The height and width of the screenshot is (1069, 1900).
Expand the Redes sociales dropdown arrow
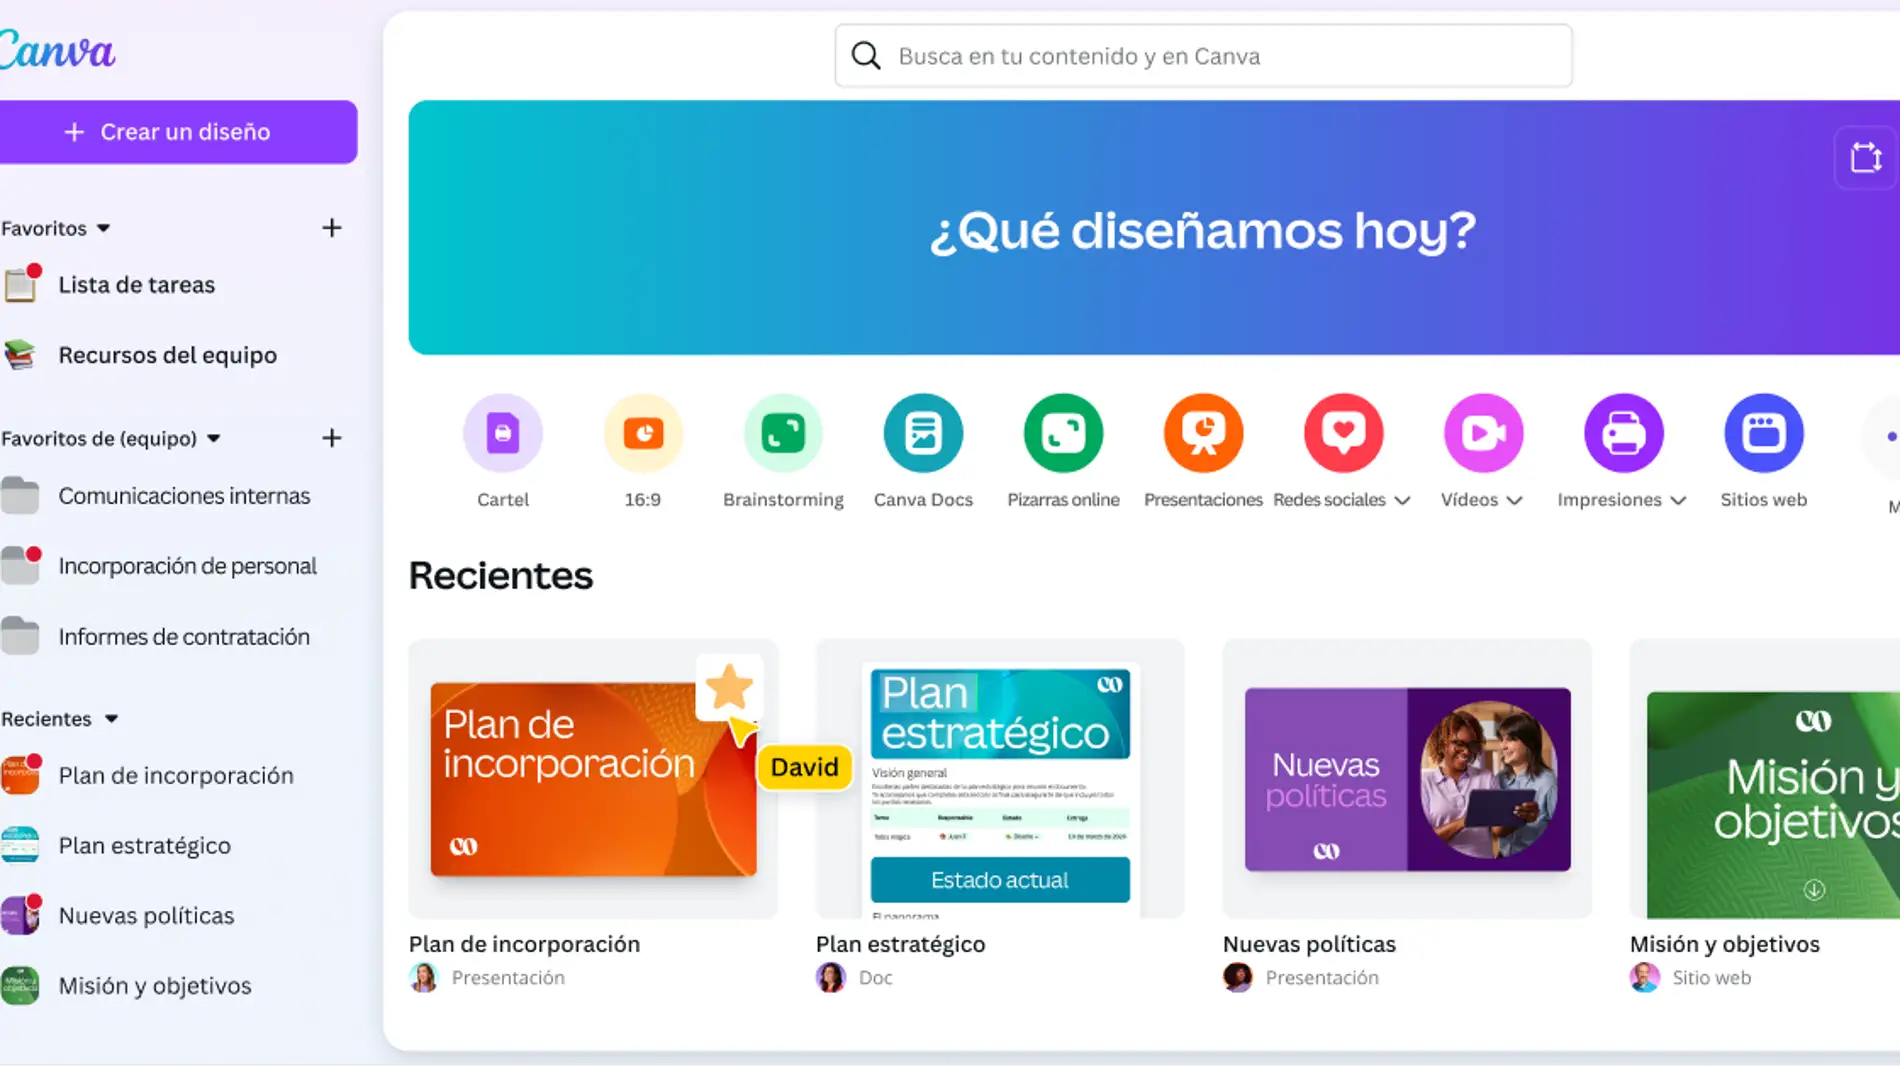[1404, 500]
